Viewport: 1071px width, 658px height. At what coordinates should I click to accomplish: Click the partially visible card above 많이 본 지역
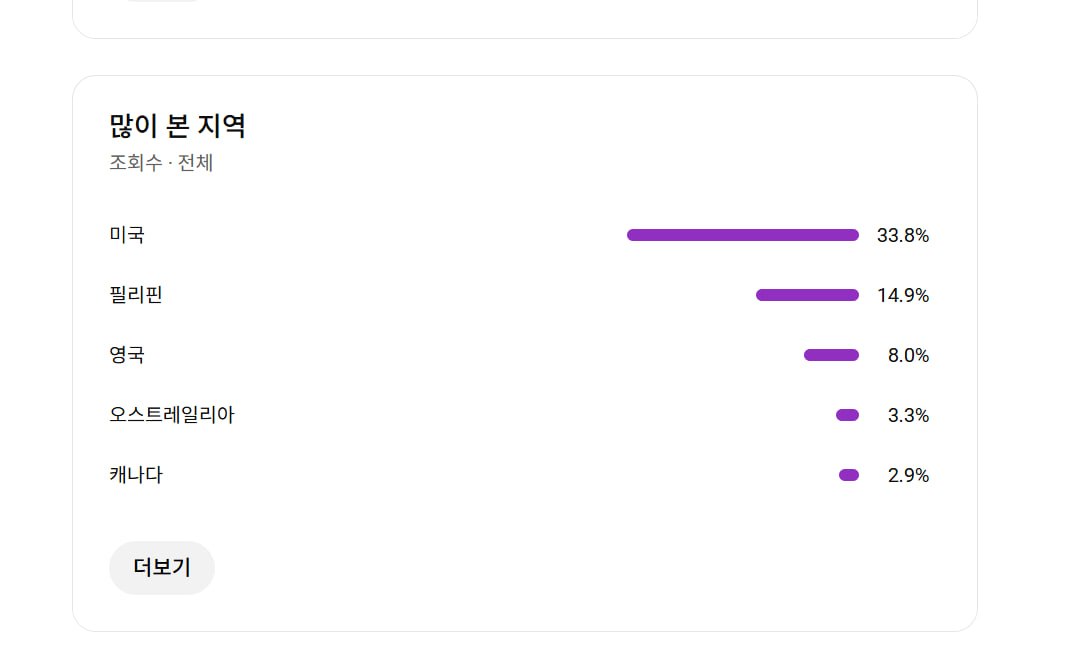point(524,20)
